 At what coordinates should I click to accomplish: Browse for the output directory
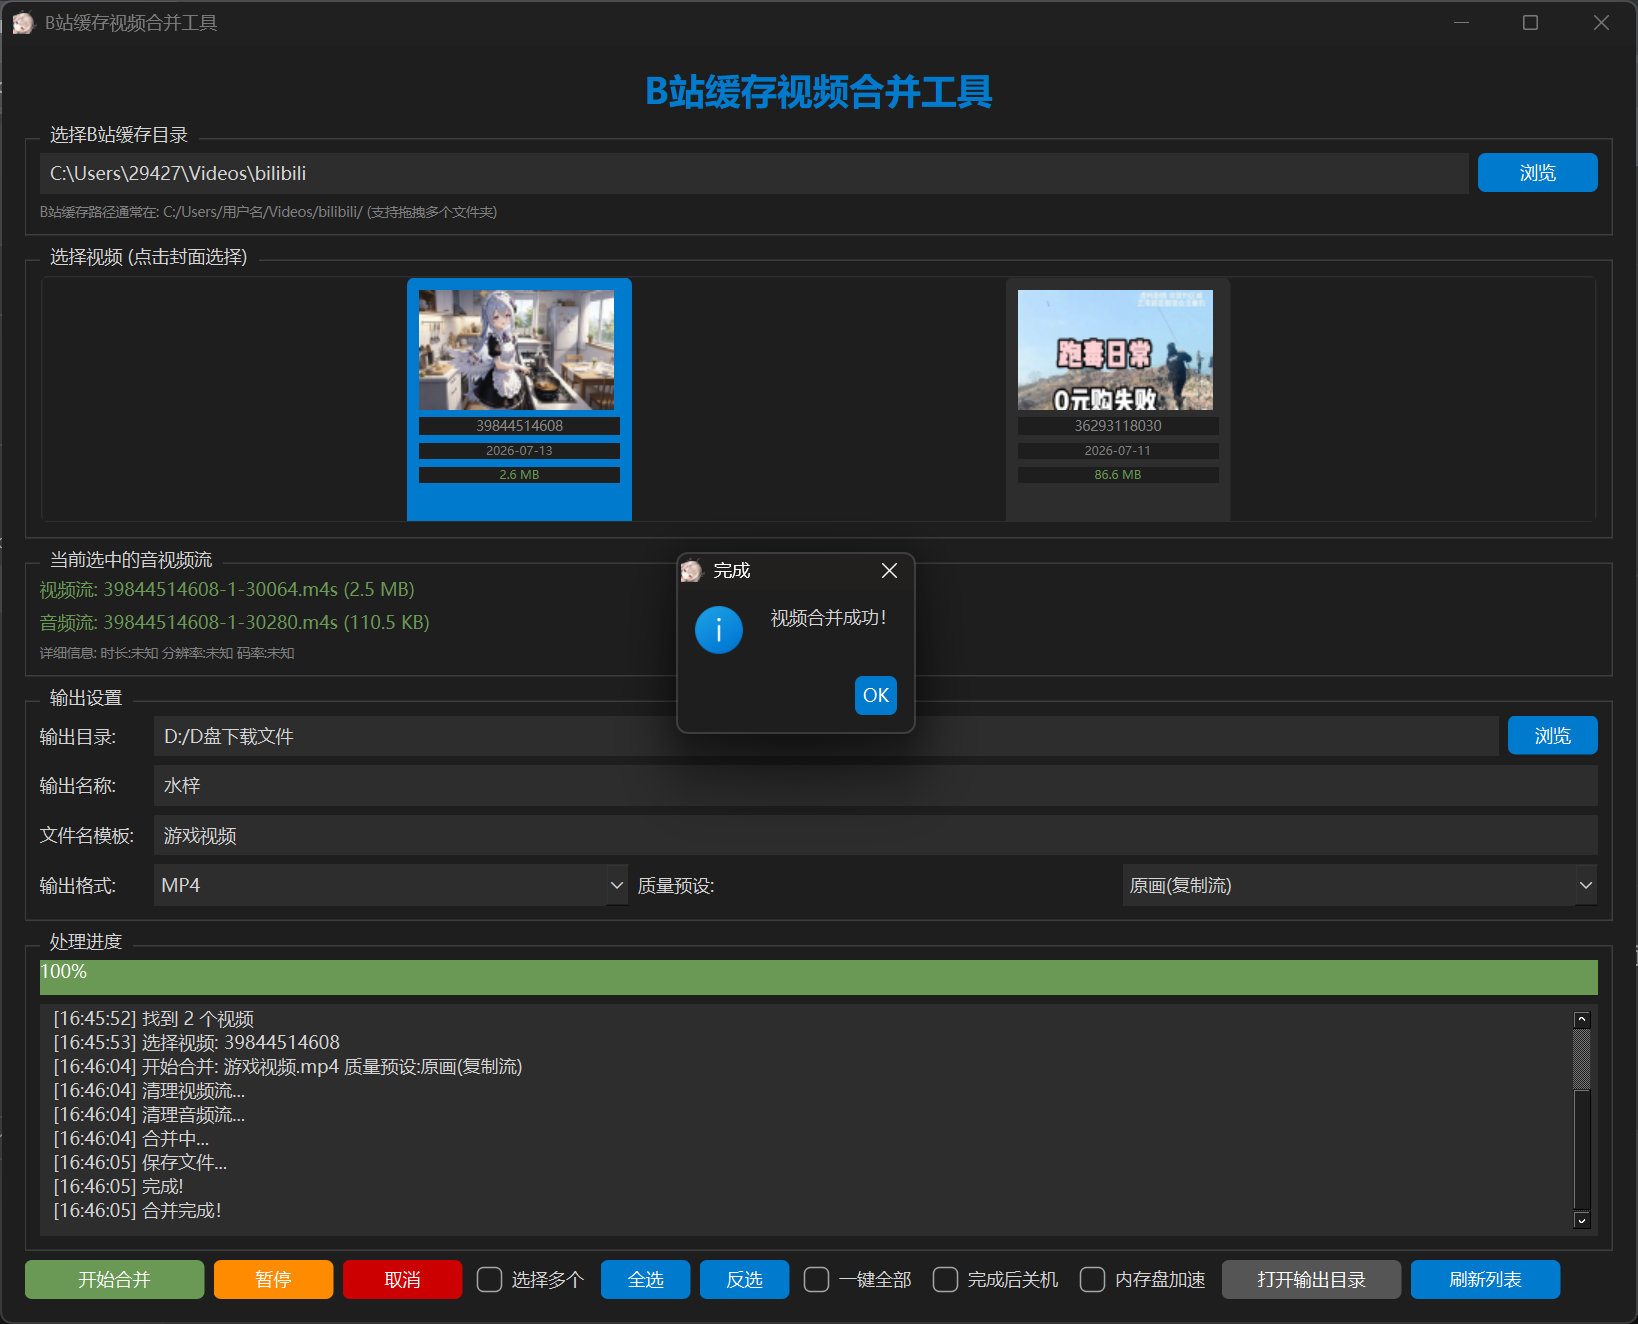point(1552,736)
